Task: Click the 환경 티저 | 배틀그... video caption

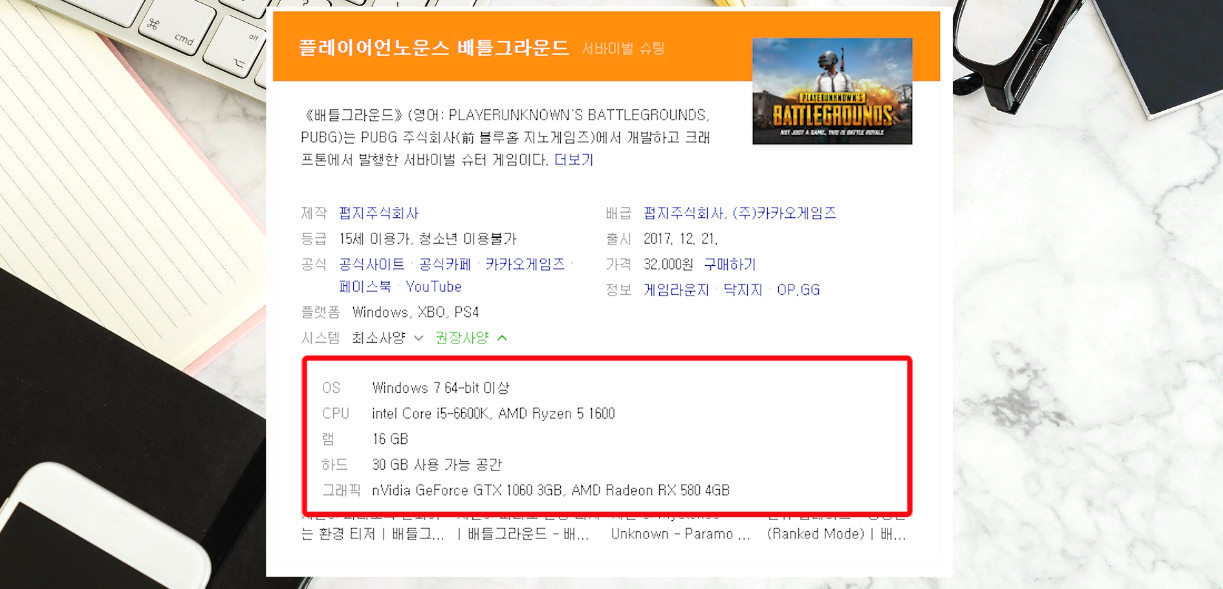Action: click(x=373, y=534)
